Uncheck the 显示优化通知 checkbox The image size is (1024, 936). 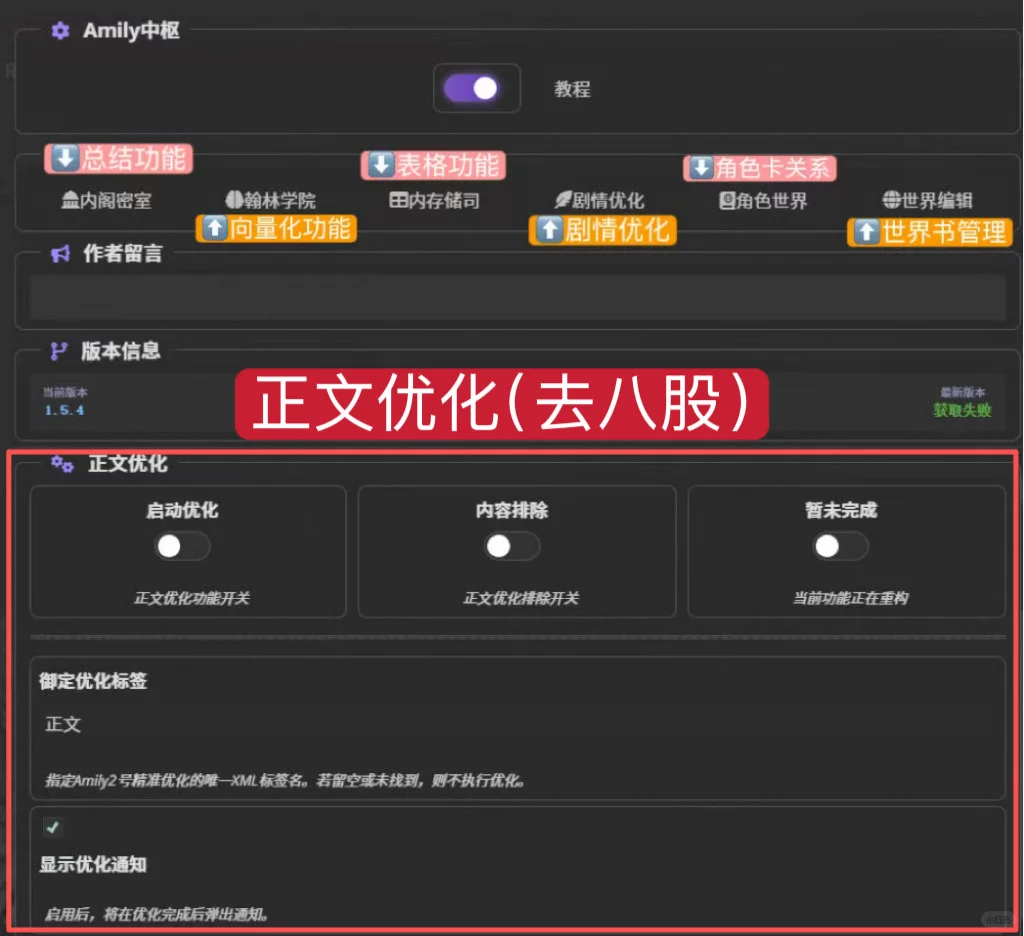click(51, 827)
